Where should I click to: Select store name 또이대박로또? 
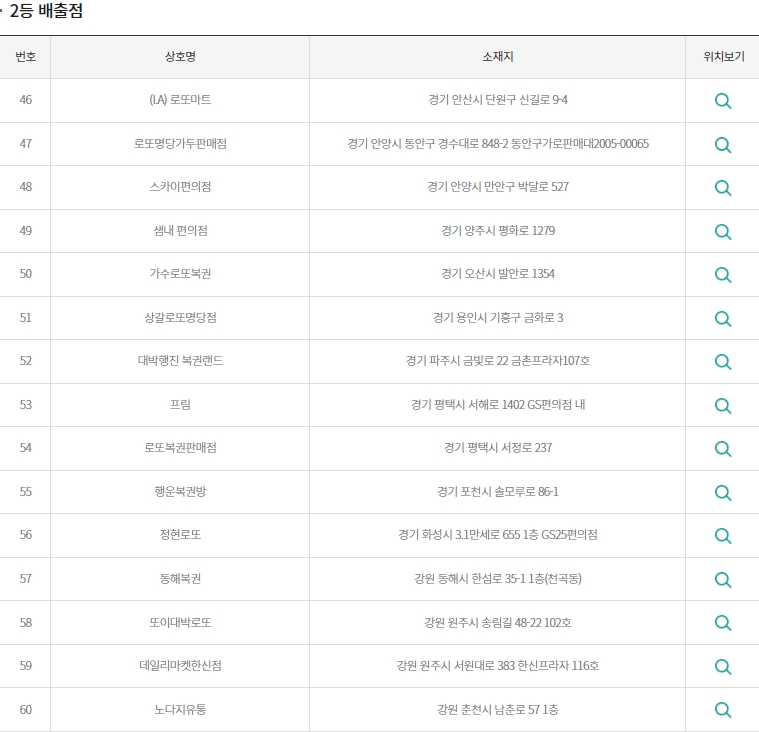(180, 622)
